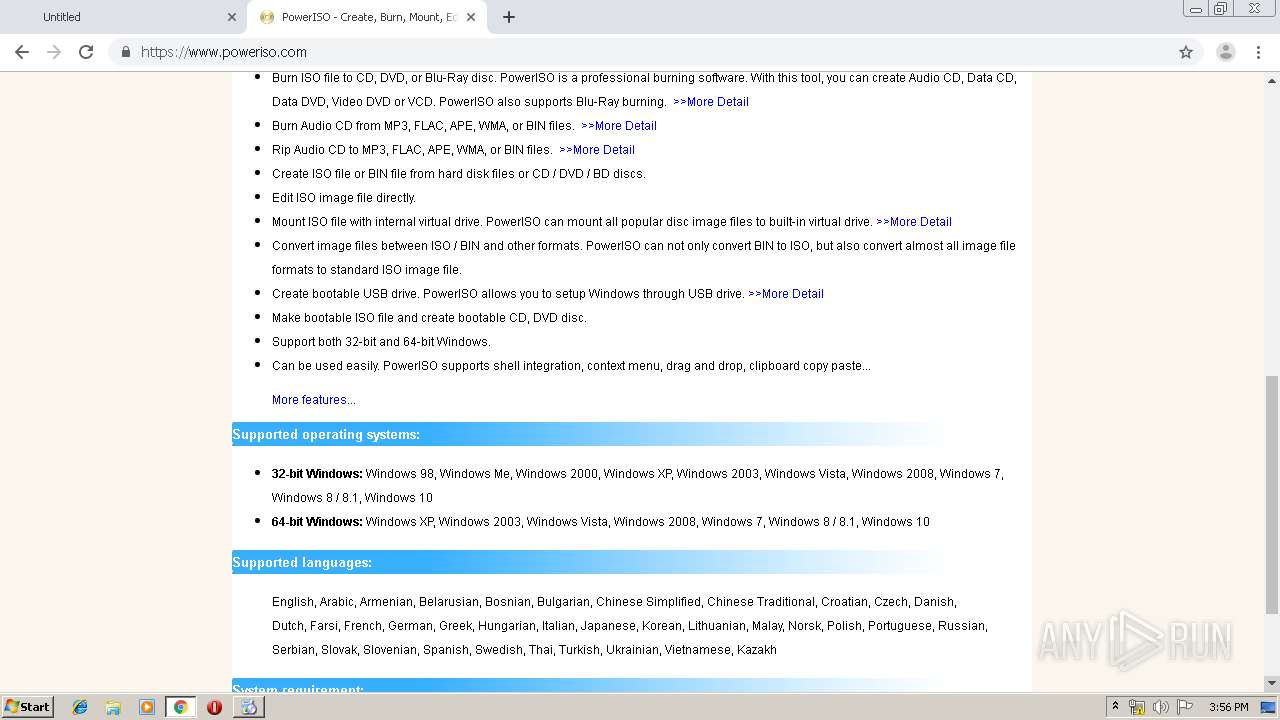This screenshot has width=1280, height=720.
Task: Go back to previous page
Action: click(22, 52)
